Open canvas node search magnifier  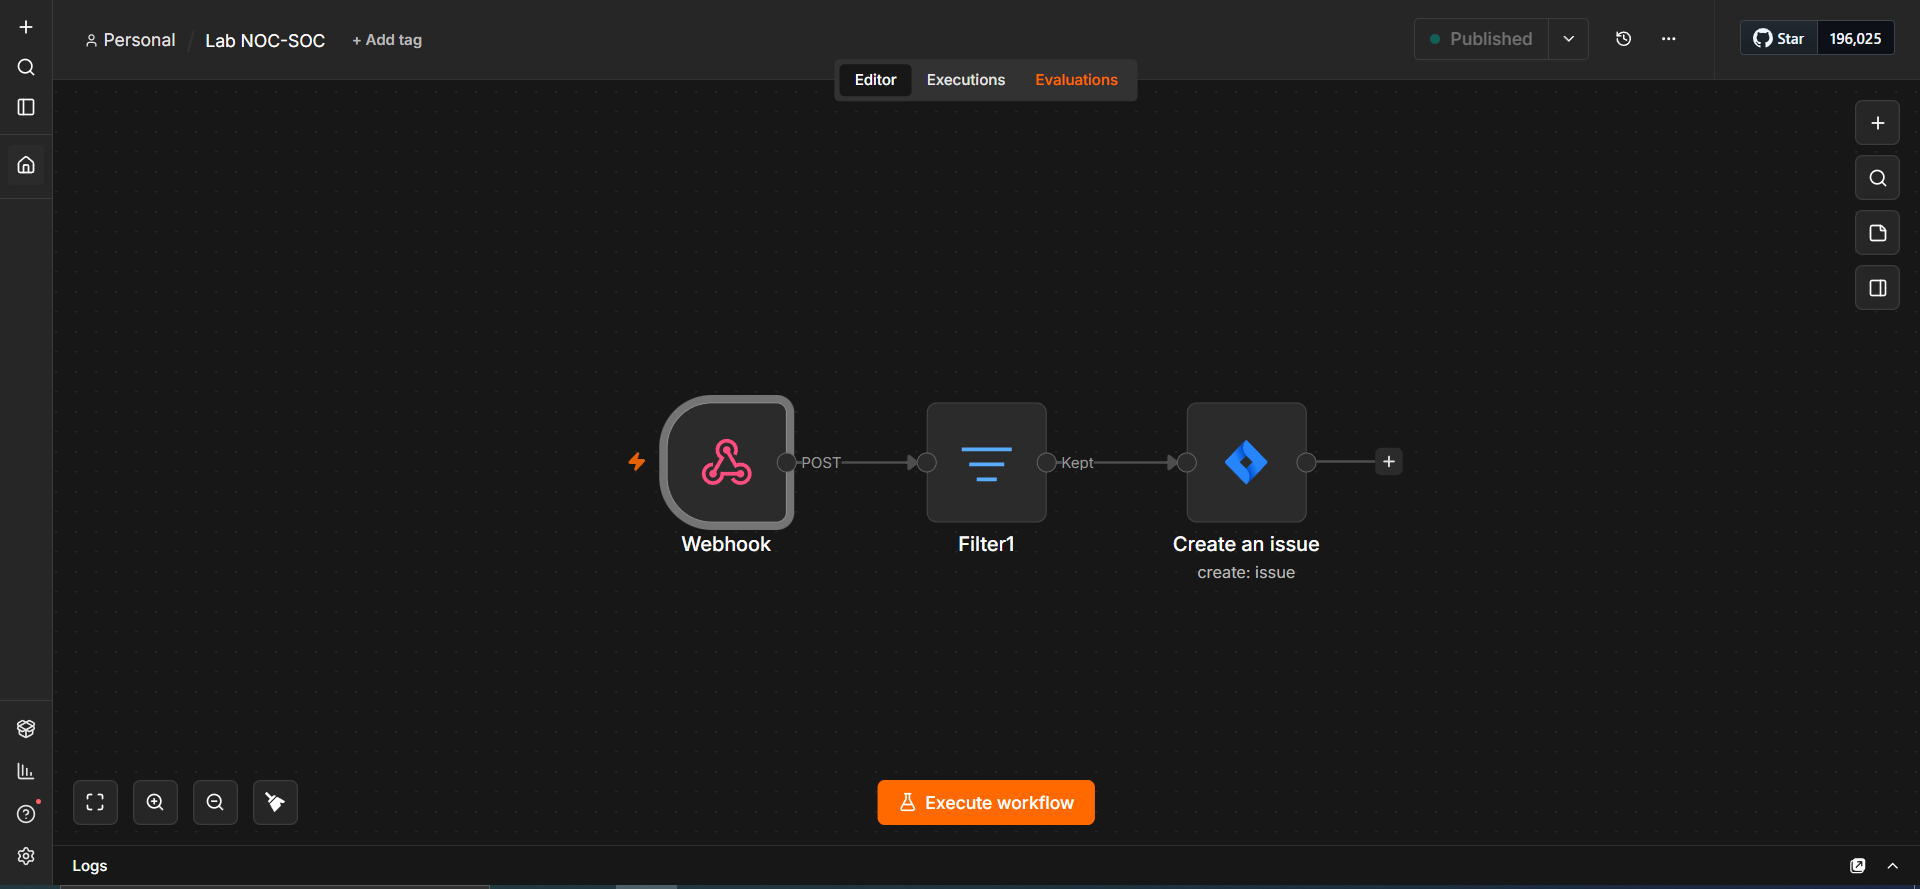pos(1877,178)
